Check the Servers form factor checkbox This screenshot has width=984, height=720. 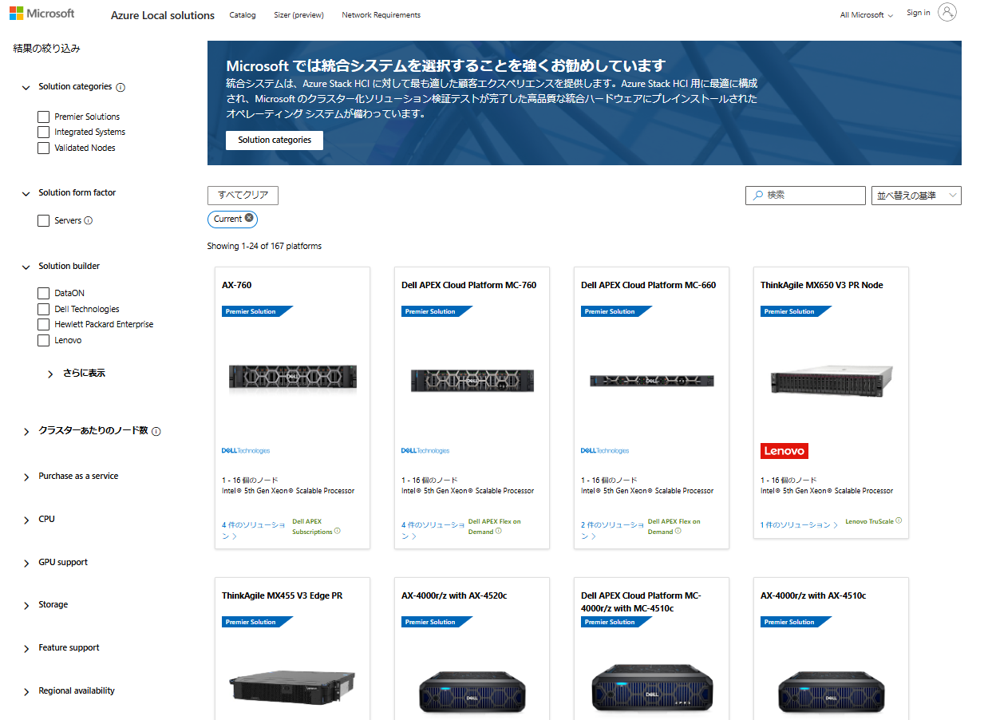click(x=43, y=221)
